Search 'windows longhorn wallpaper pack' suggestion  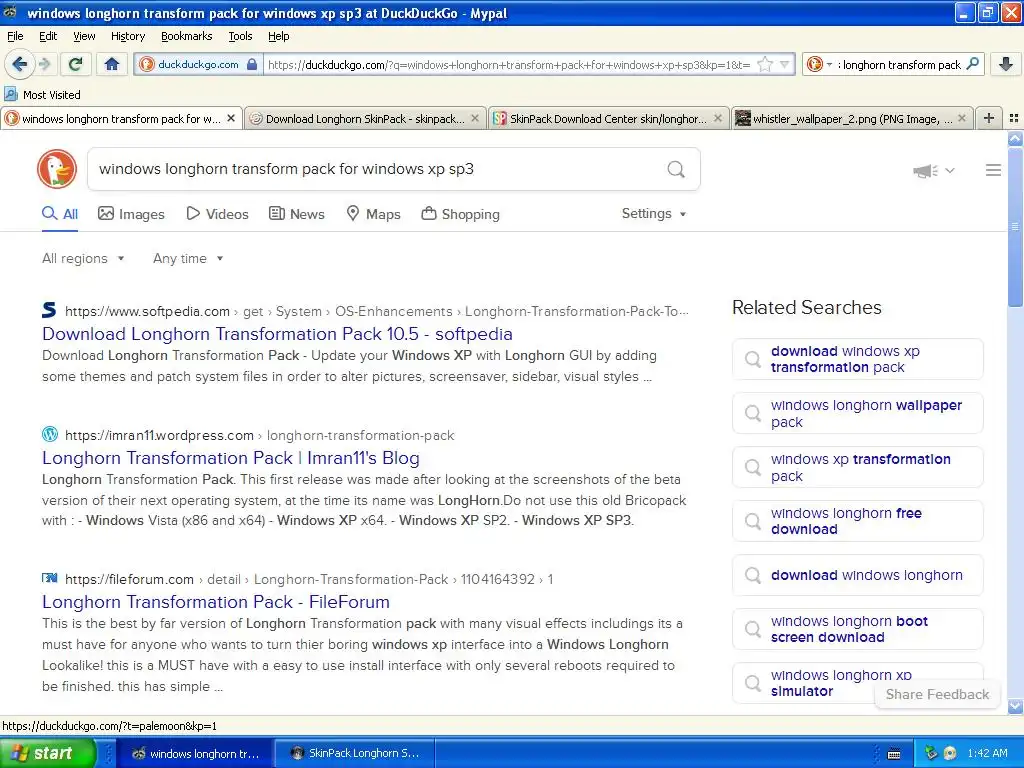click(x=857, y=413)
